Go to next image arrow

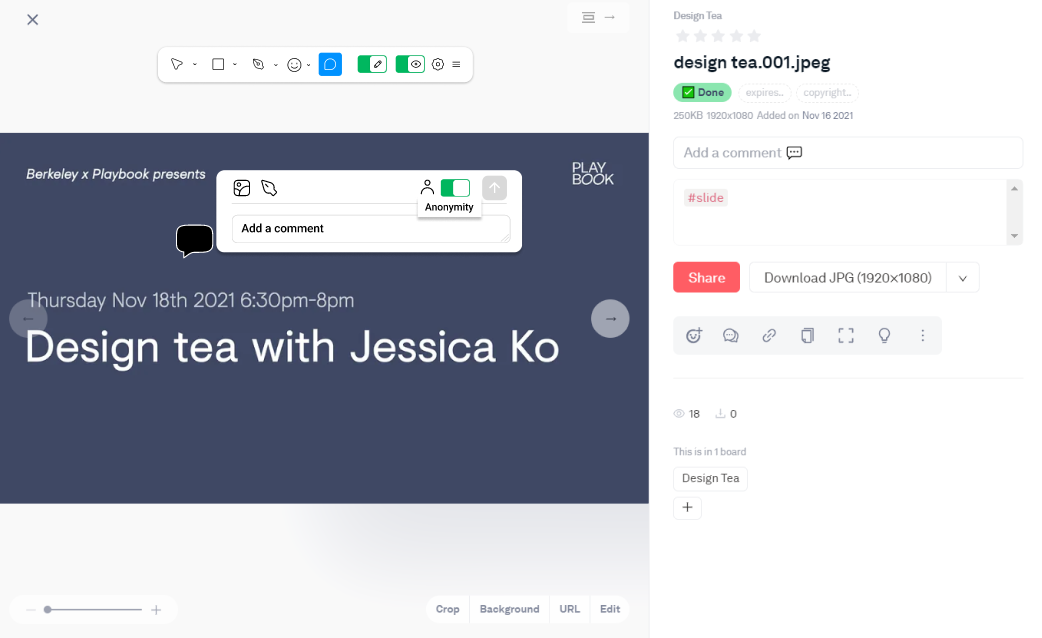pyautogui.click(x=610, y=319)
